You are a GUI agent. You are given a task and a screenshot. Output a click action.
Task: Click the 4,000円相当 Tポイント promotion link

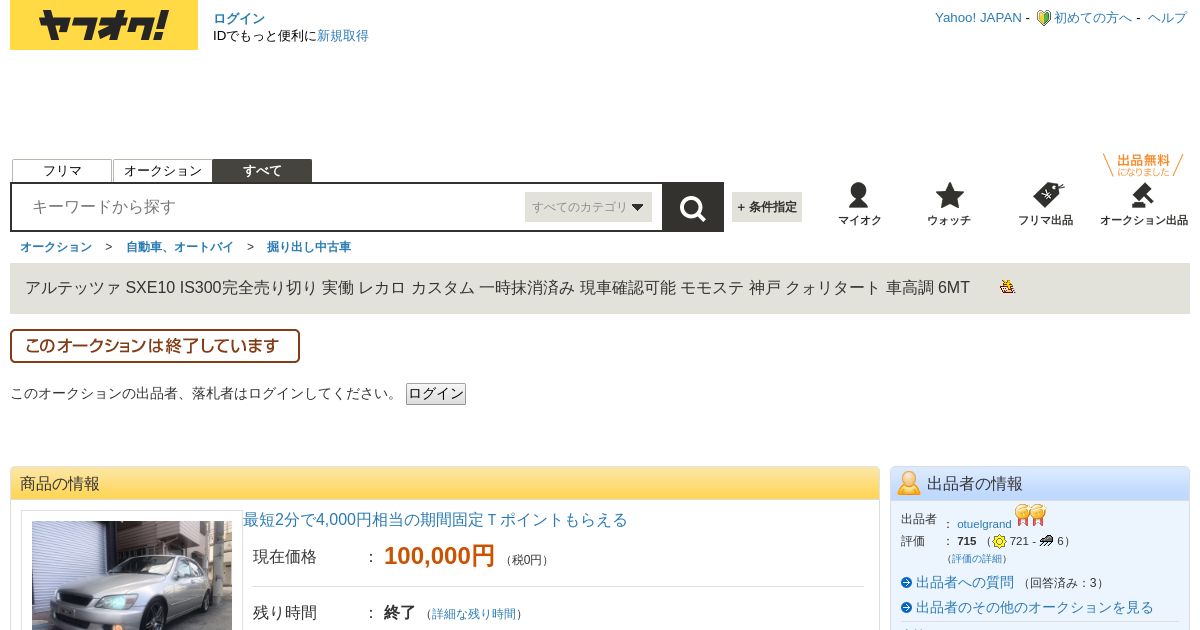[435, 520]
